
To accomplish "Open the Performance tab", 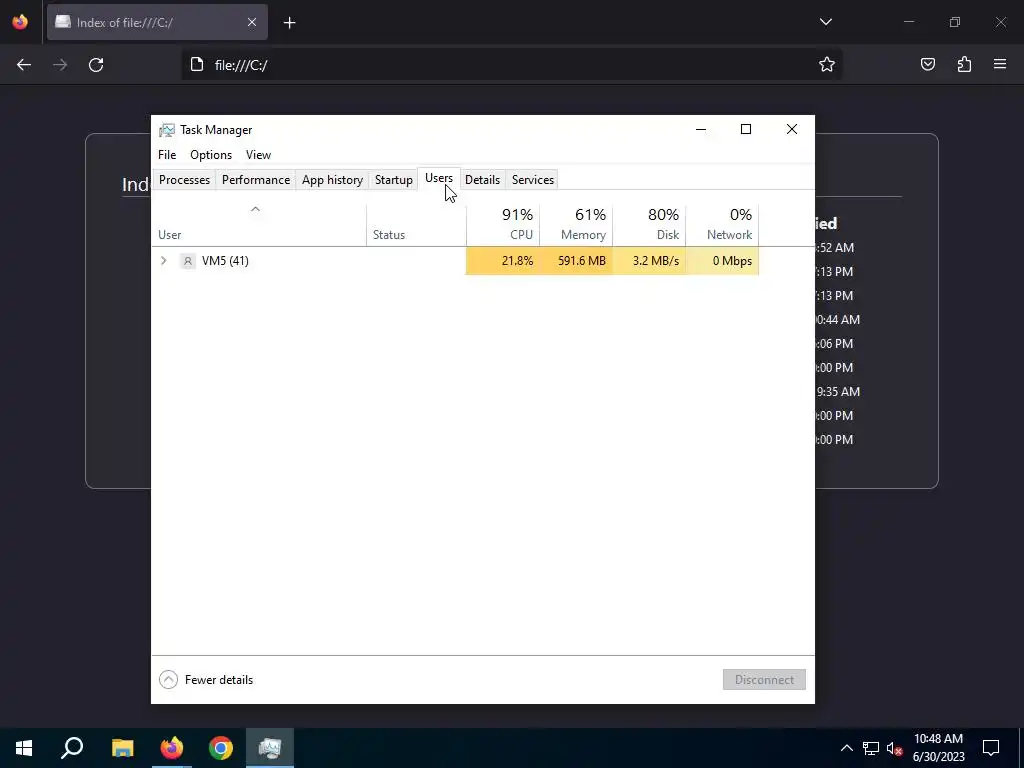I will (x=255, y=180).
